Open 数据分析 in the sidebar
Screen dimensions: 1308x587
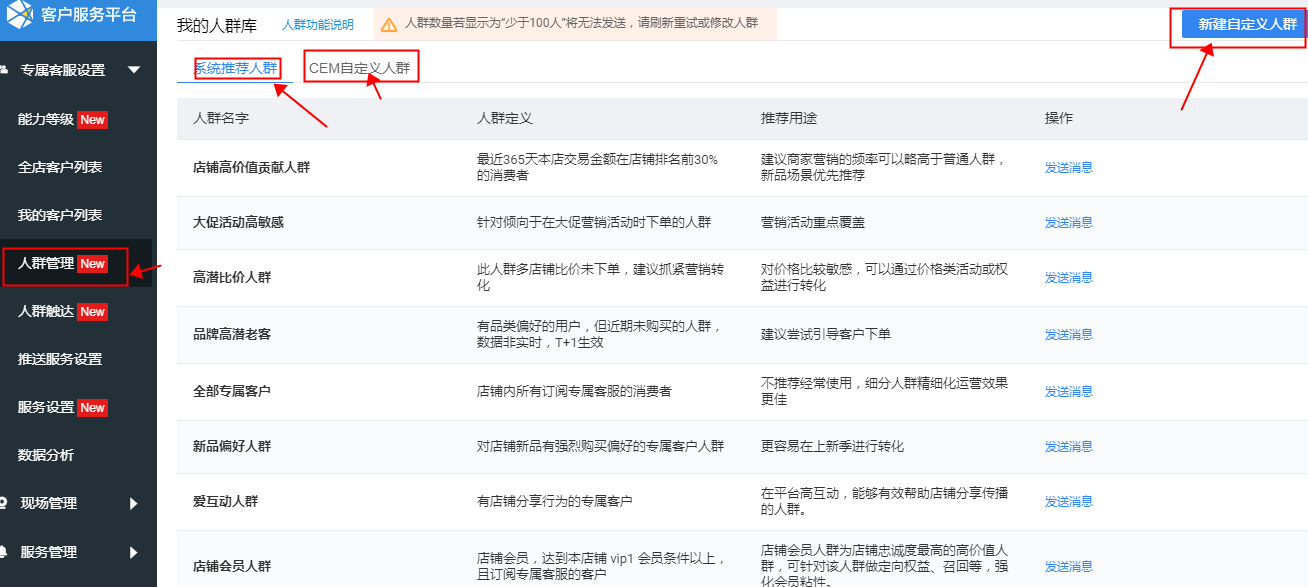coord(46,456)
